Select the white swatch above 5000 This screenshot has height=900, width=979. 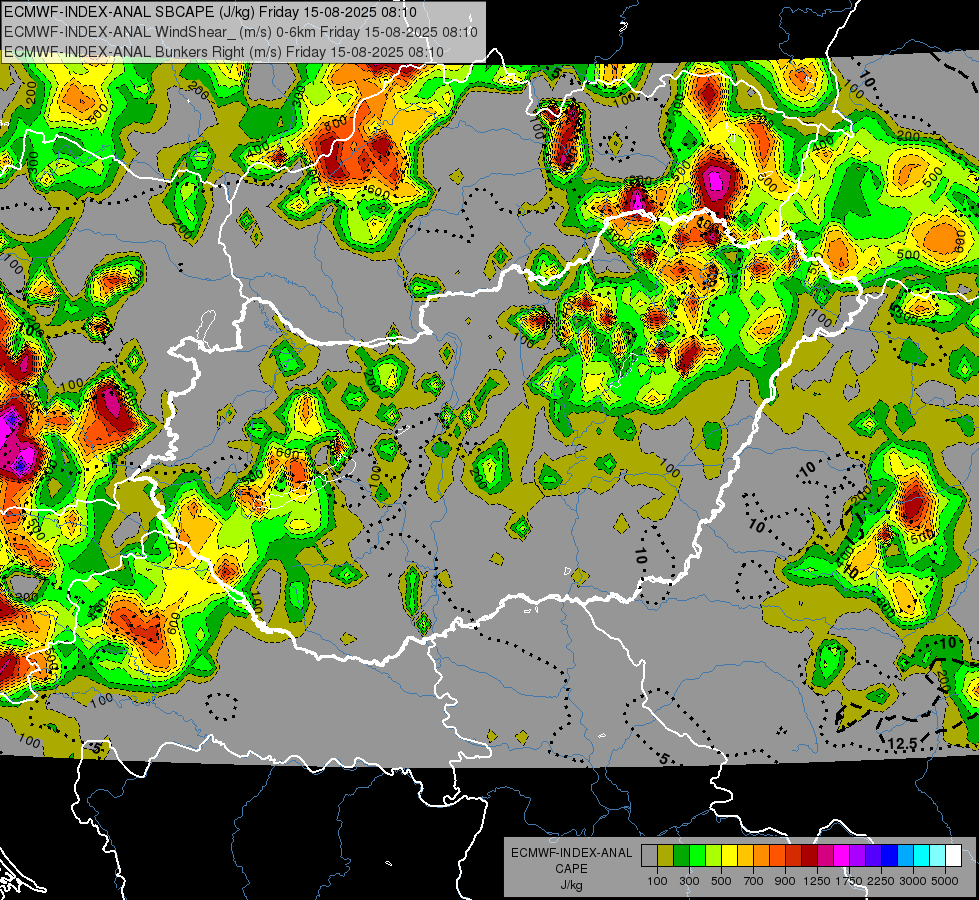(954, 856)
